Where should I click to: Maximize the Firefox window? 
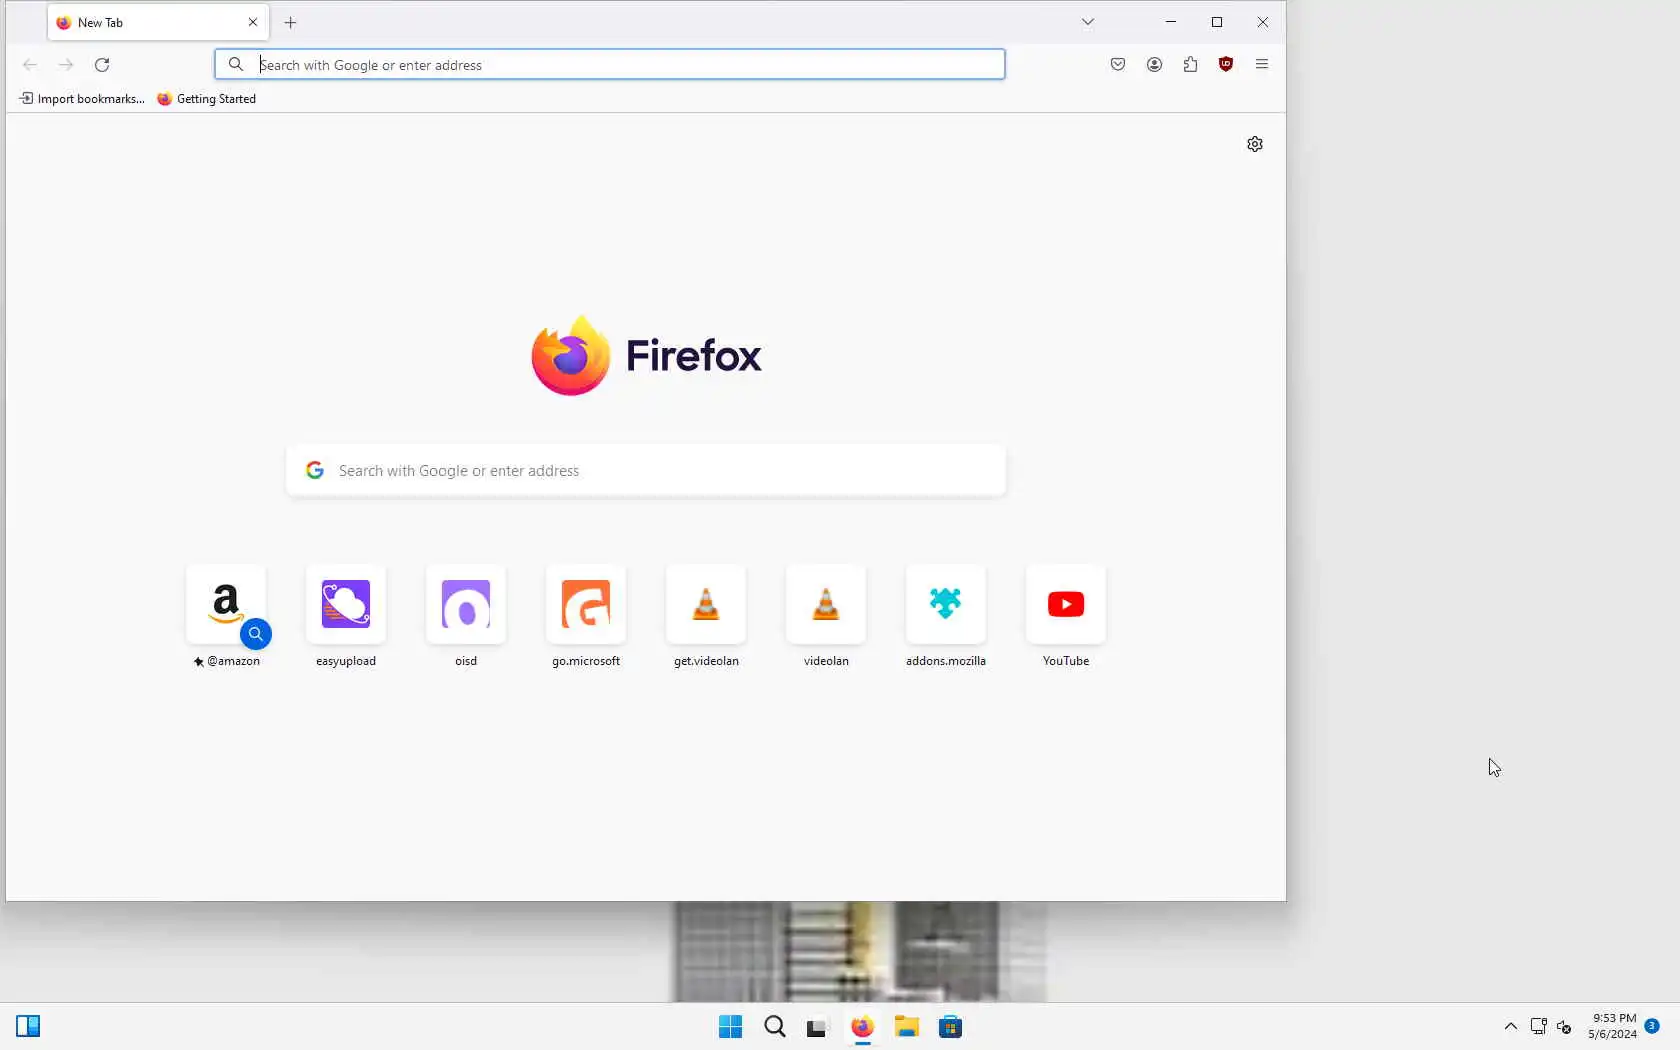(x=1217, y=22)
